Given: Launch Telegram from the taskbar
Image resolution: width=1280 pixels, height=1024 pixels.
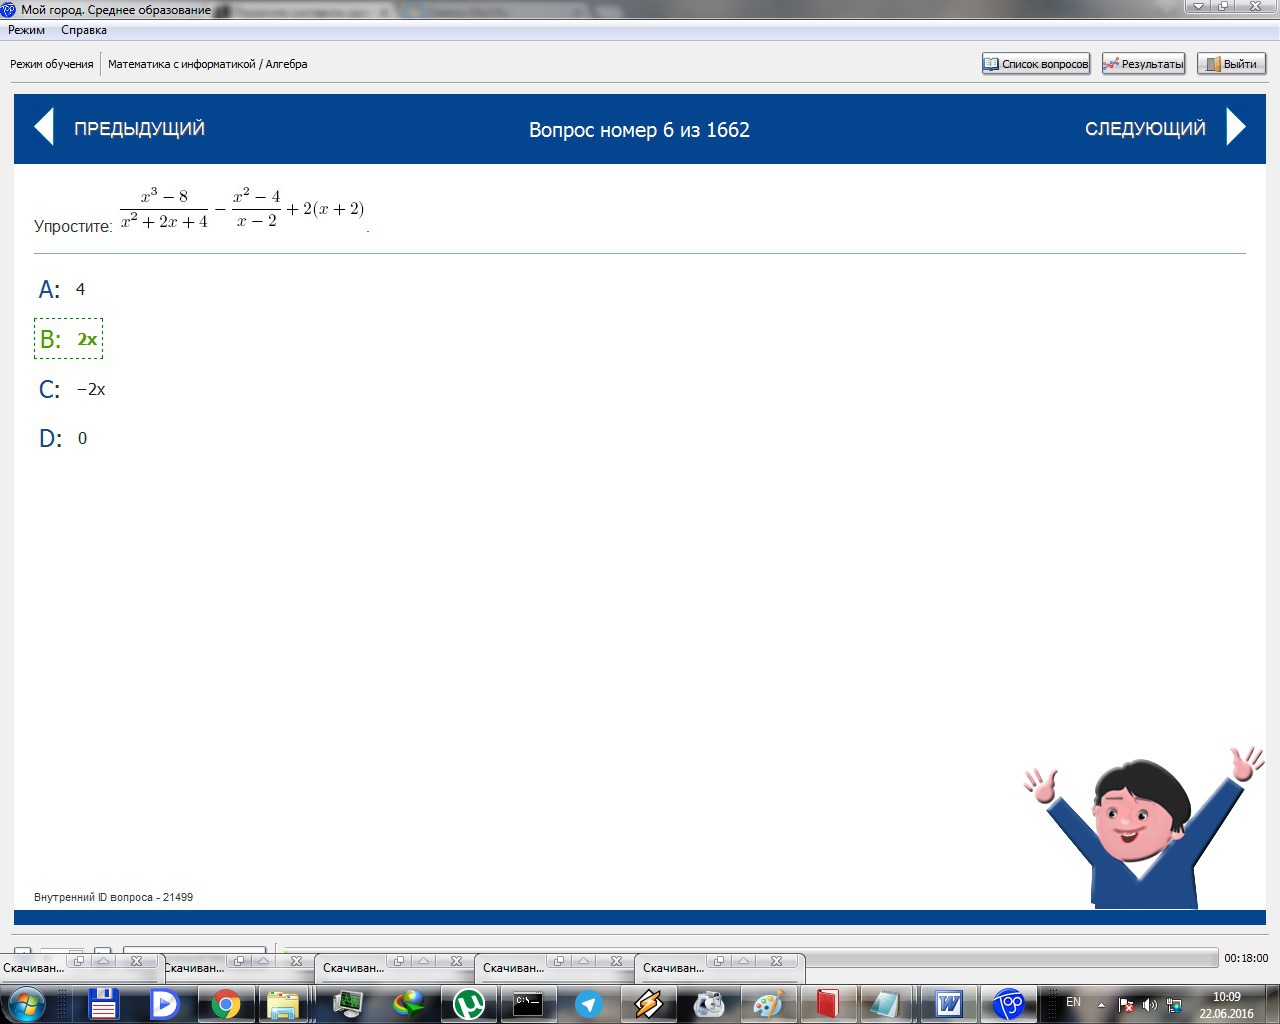Looking at the screenshot, I should [x=588, y=1003].
